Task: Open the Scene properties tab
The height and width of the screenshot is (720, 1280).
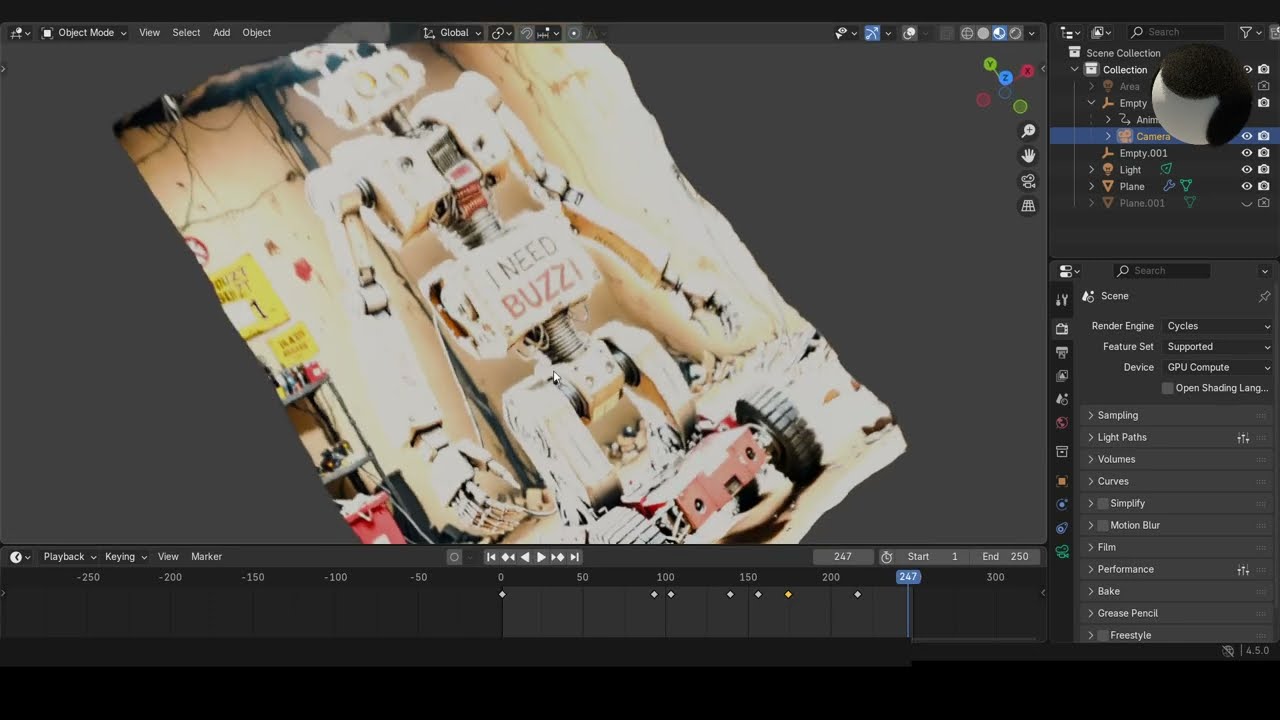Action: coord(1062,399)
